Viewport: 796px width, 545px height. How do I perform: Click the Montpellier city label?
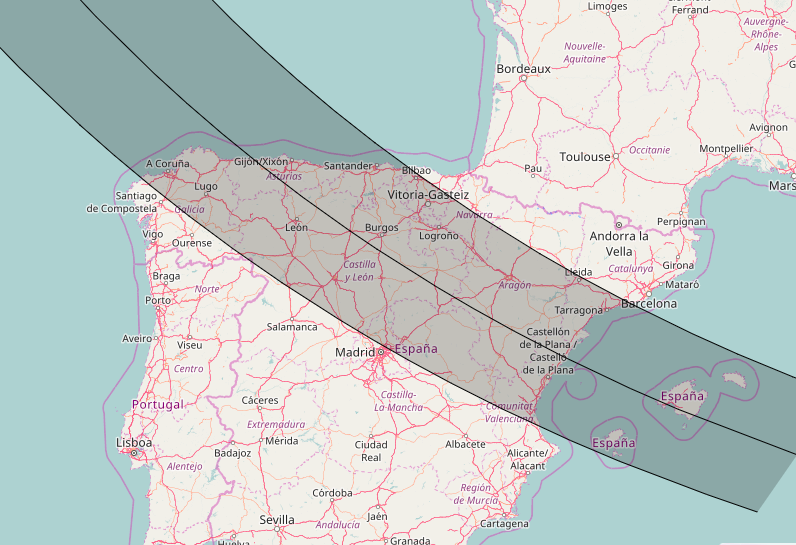(726, 149)
